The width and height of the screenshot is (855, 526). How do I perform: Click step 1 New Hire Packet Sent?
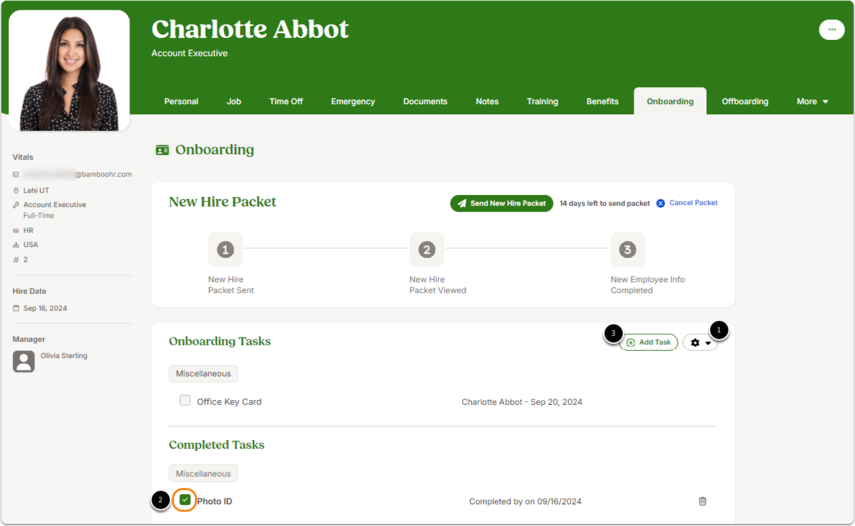click(225, 250)
